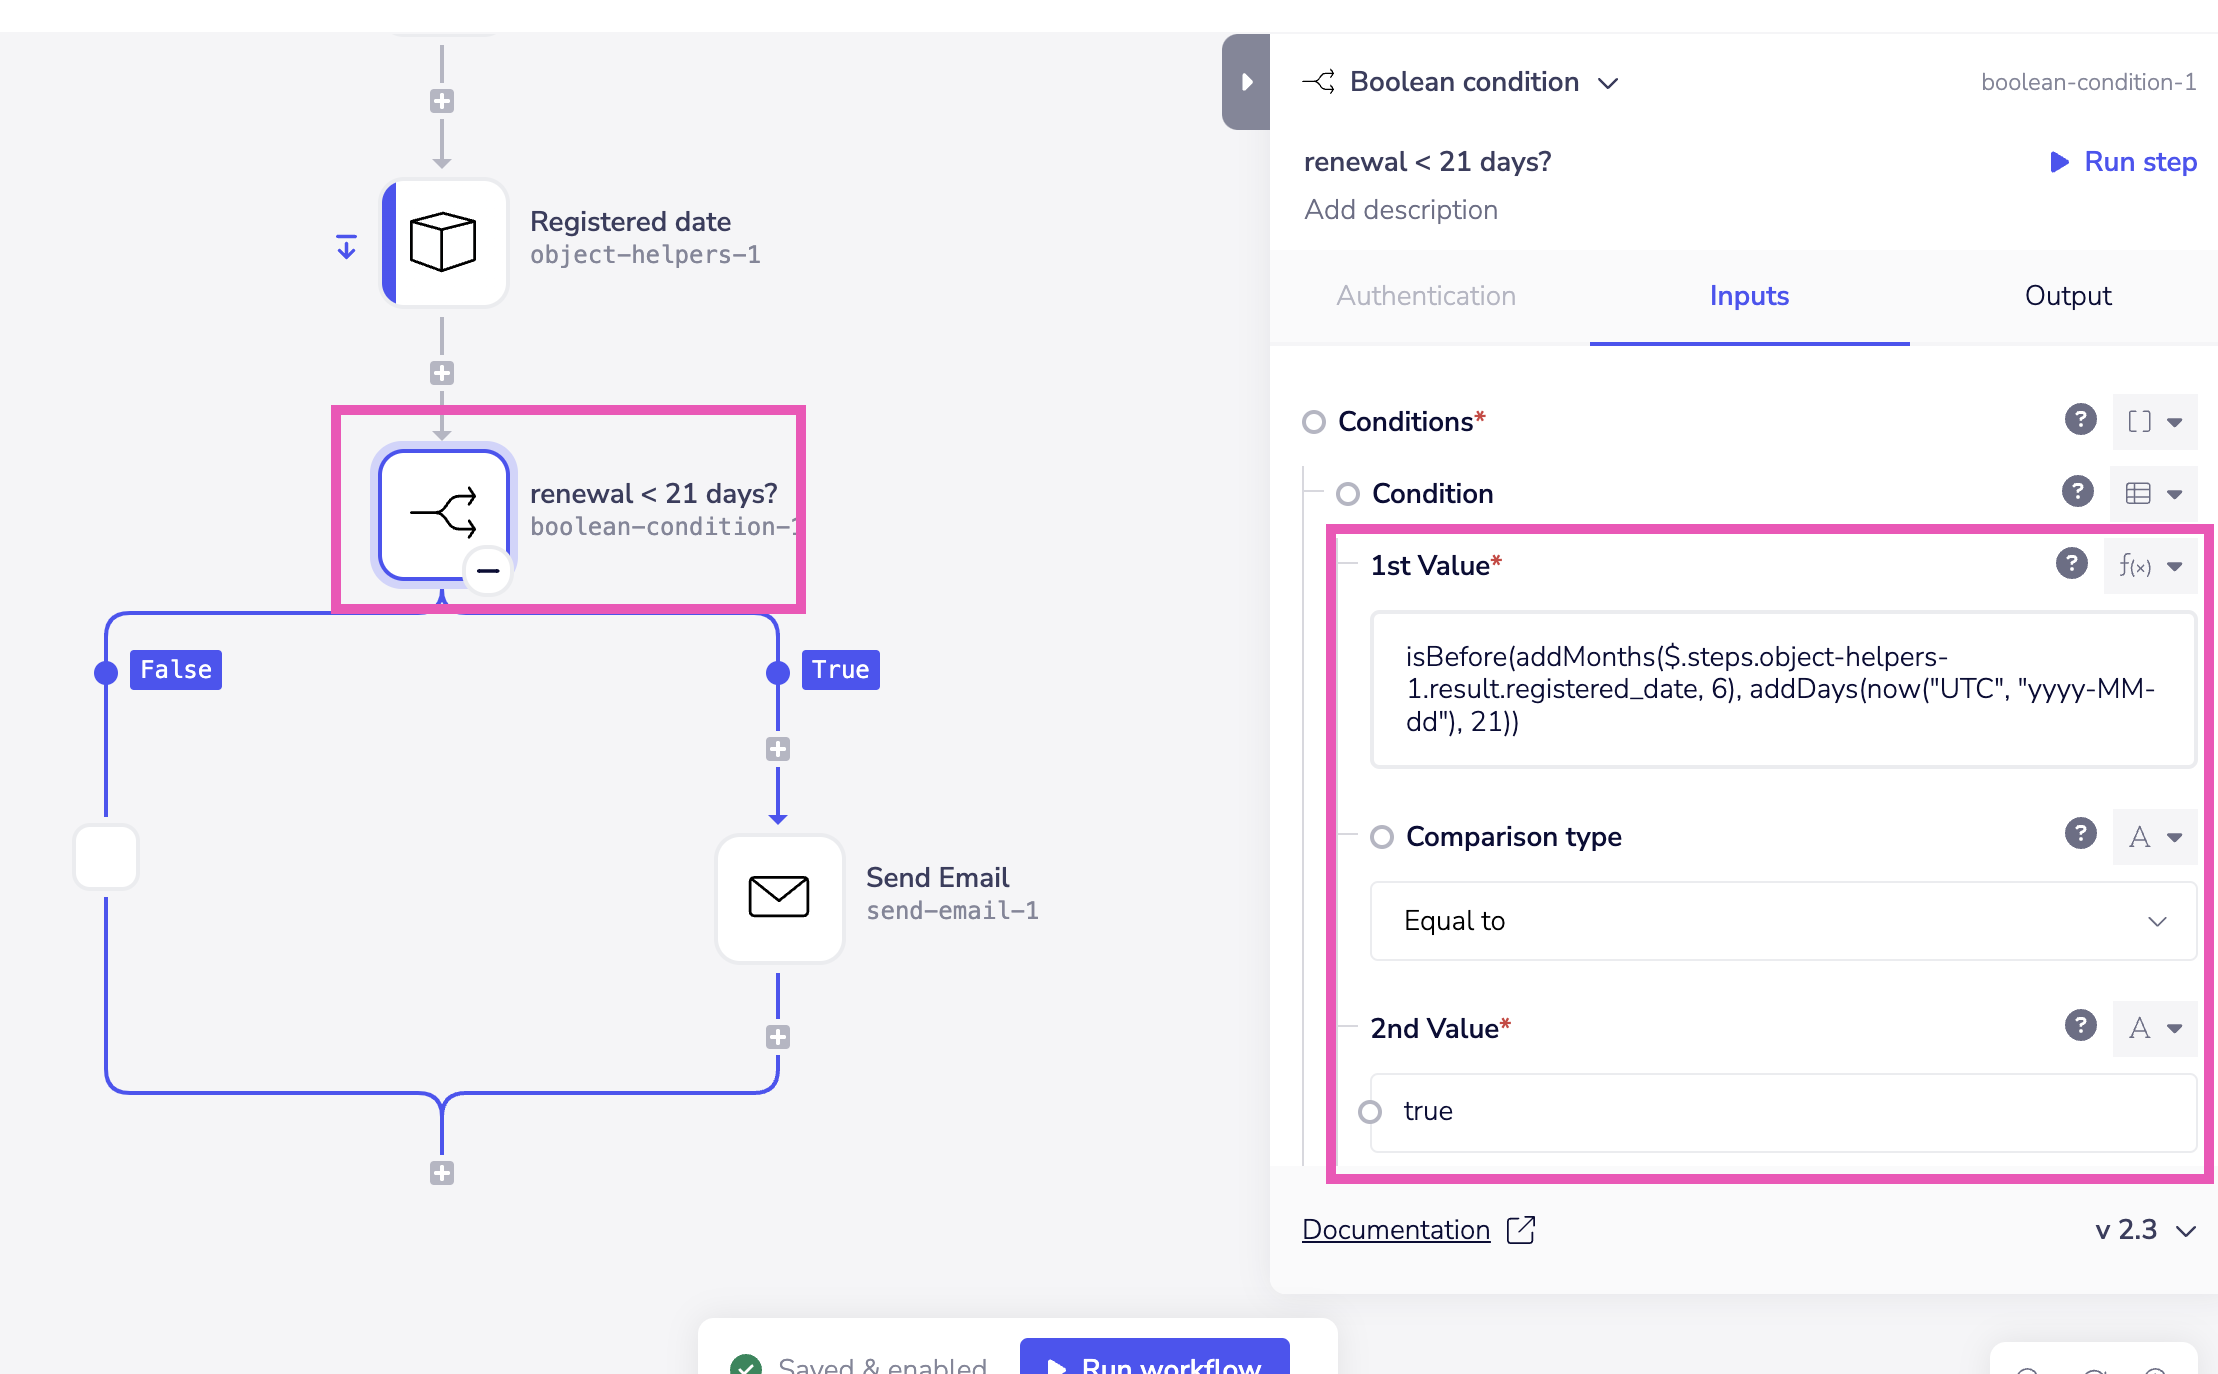2218x1374 pixels.
Task: Open the Documentation link
Action: pos(1396,1230)
